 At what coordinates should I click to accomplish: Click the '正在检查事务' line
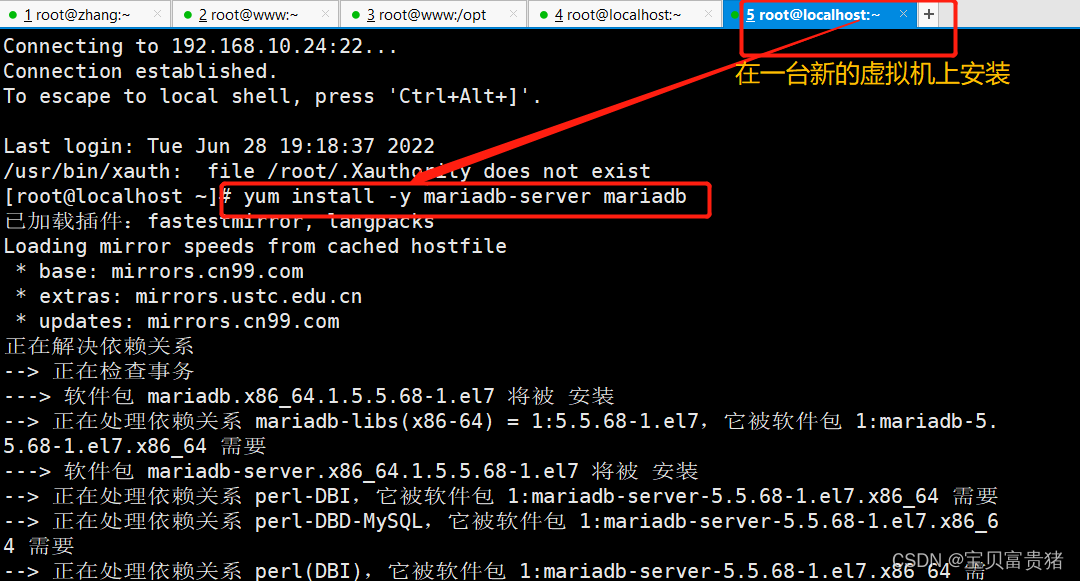pos(99,371)
